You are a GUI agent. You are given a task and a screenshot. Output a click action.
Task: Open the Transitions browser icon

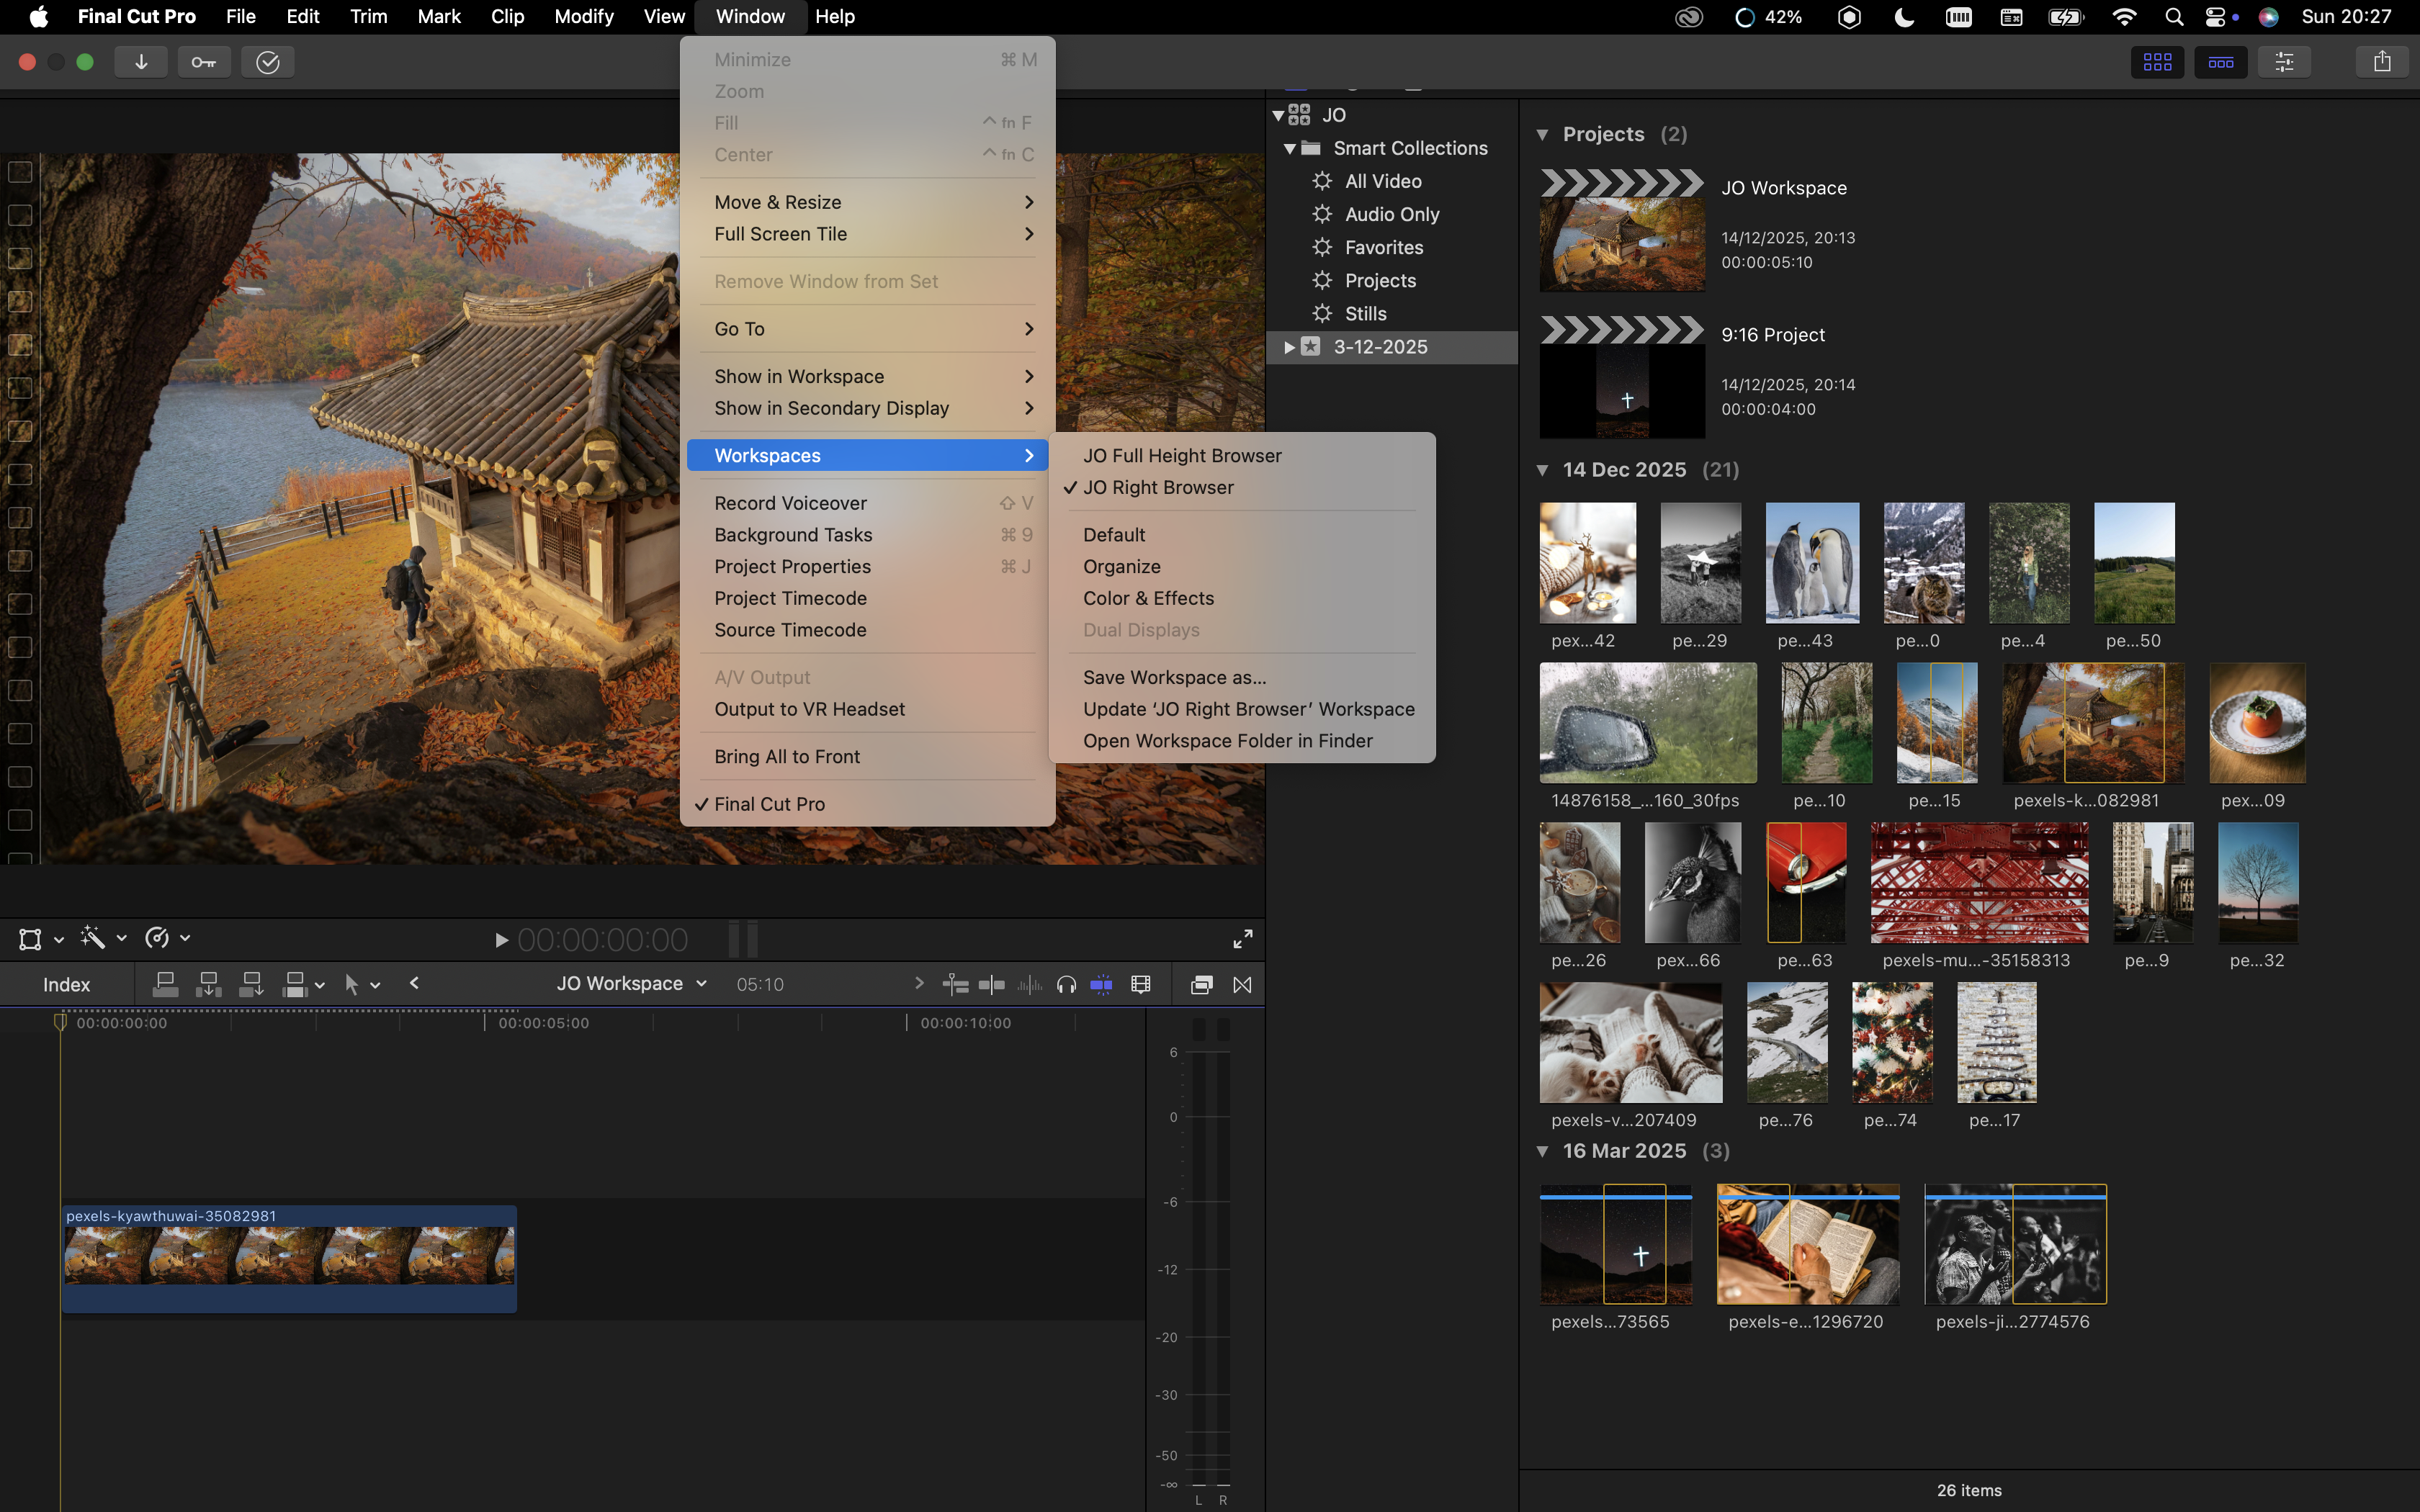click(1242, 985)
